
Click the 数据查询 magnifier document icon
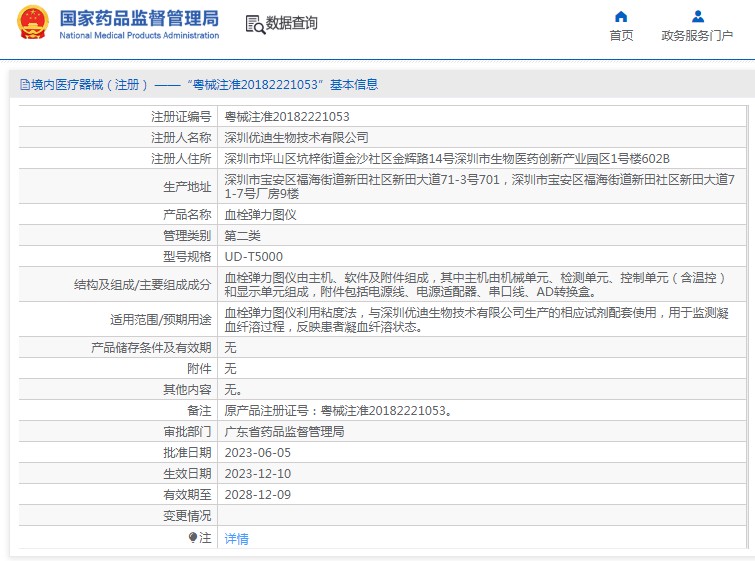point(254,24)
